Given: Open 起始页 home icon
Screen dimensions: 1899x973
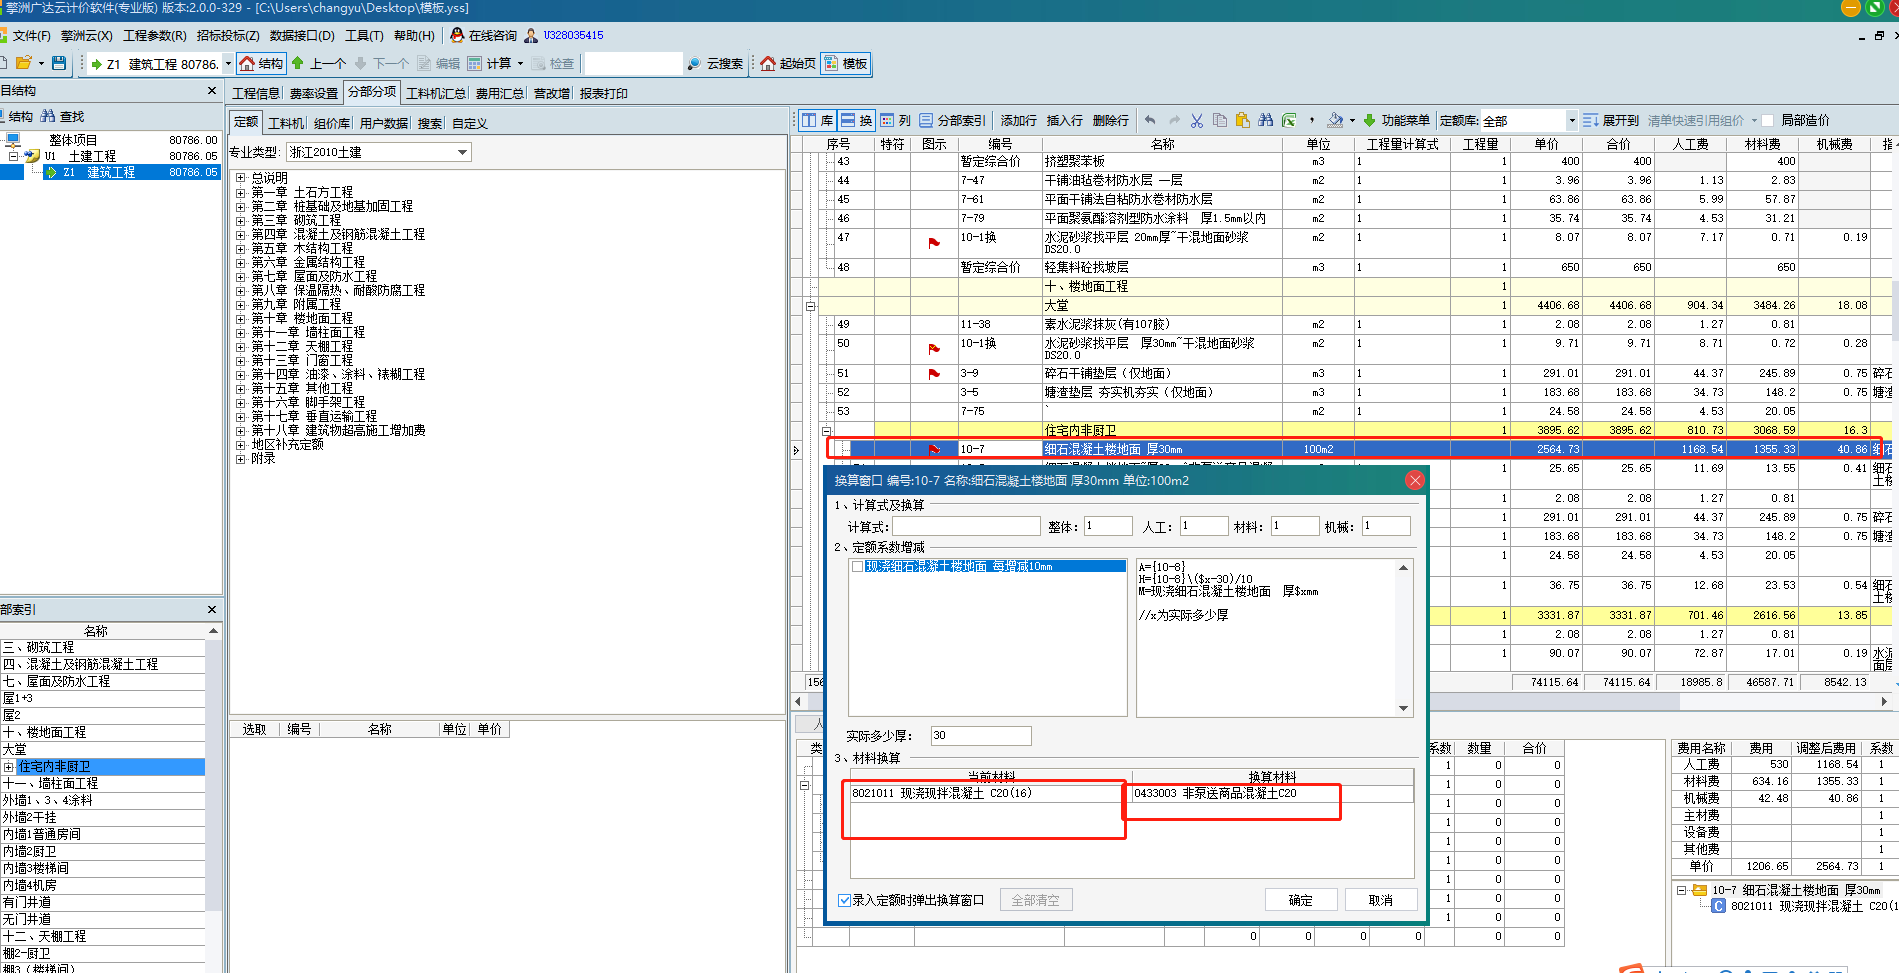Looking at the screenshot, I should (x=768, y=63).
